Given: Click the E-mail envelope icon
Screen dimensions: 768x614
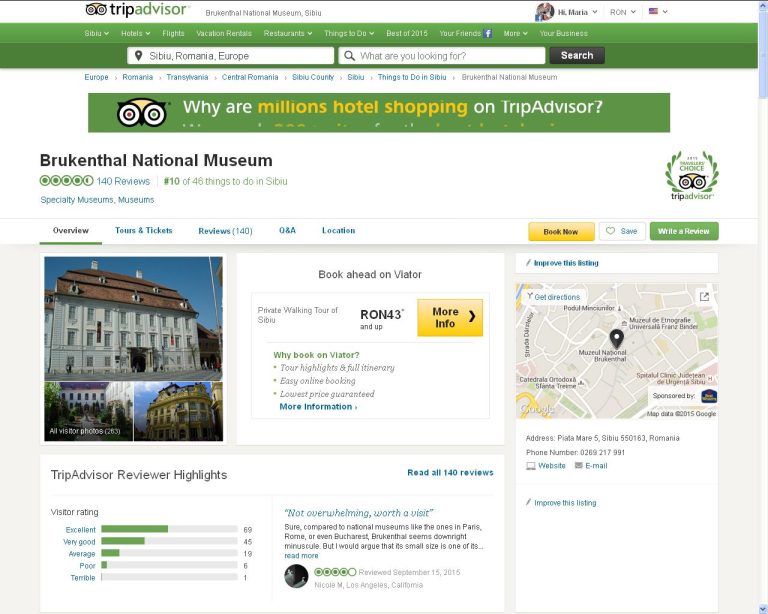Looking at the screenshot, I should point(578,465).
